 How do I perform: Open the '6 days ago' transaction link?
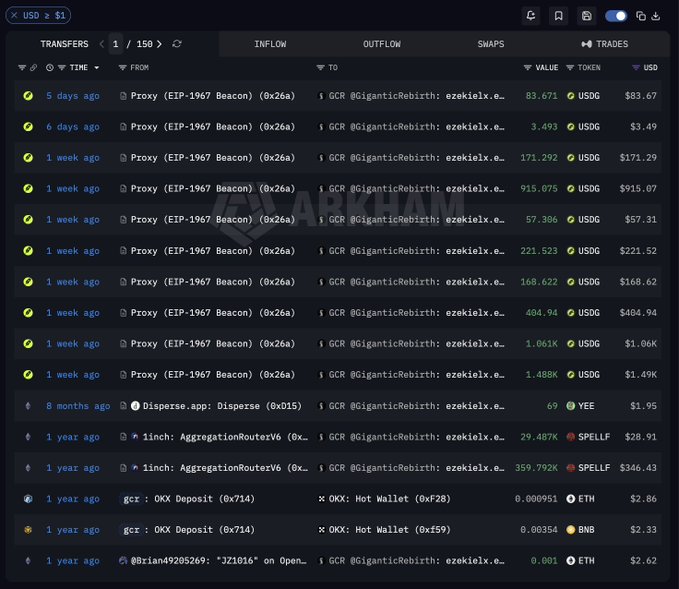73,127
